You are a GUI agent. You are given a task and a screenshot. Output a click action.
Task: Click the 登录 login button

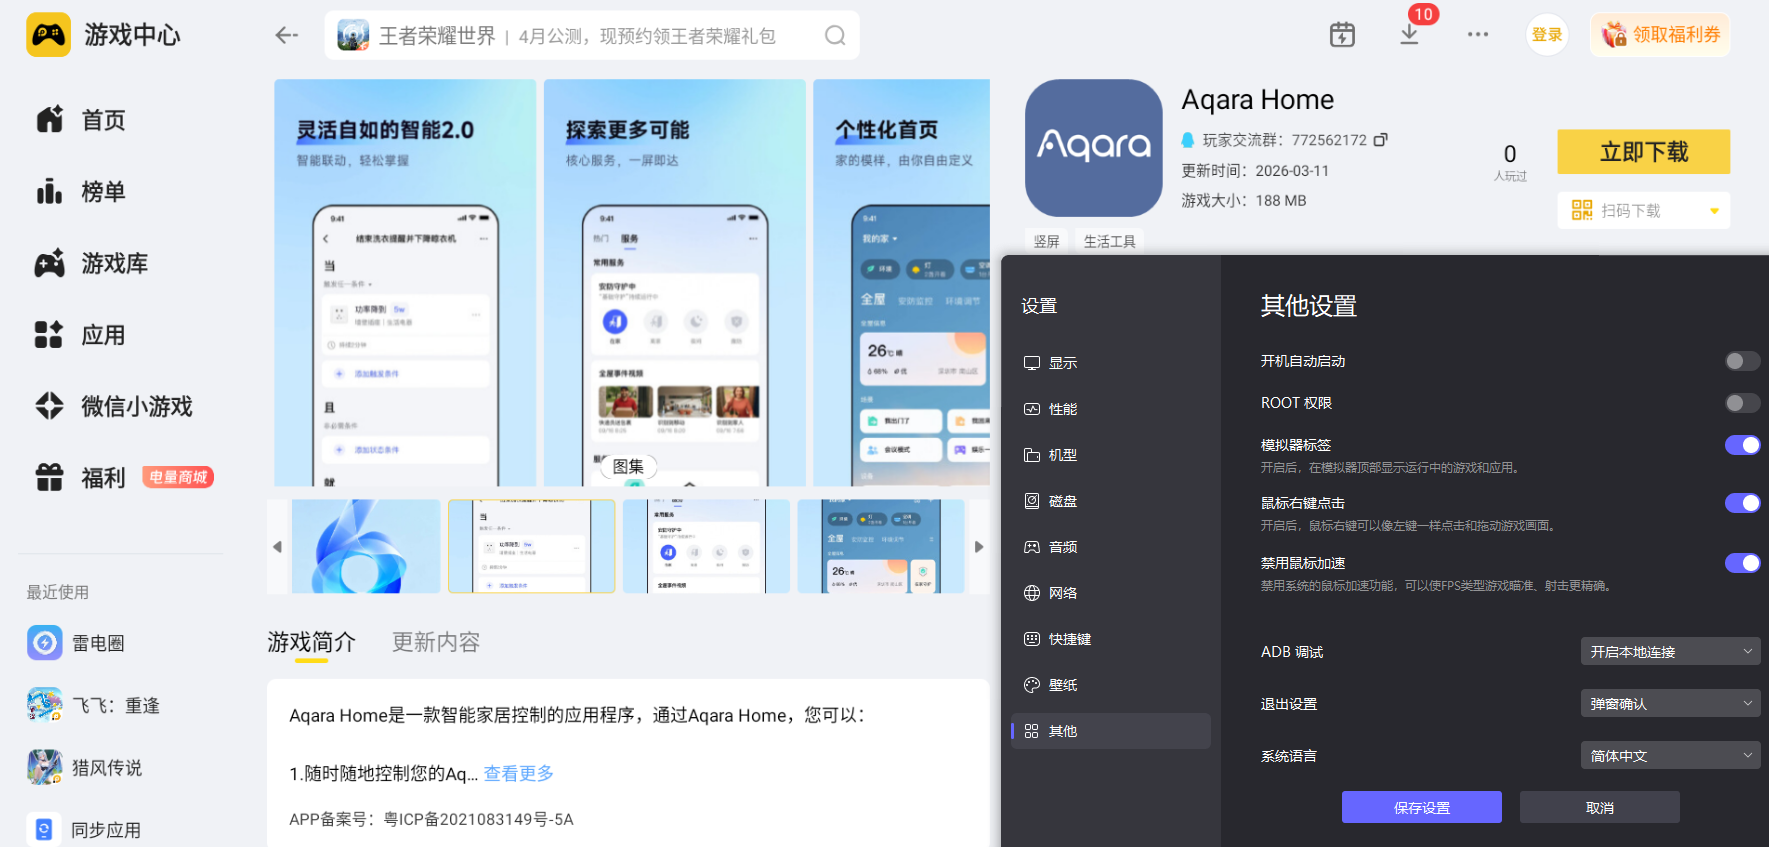coord(1547,35)
